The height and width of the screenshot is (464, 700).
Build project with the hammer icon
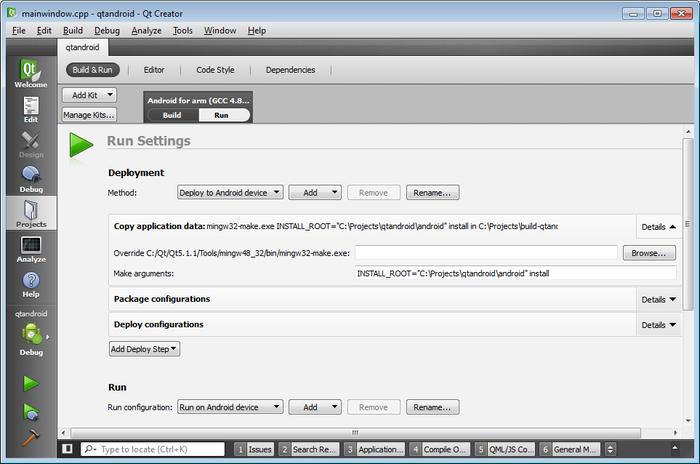pyautogui.click(x=31, y=438)
